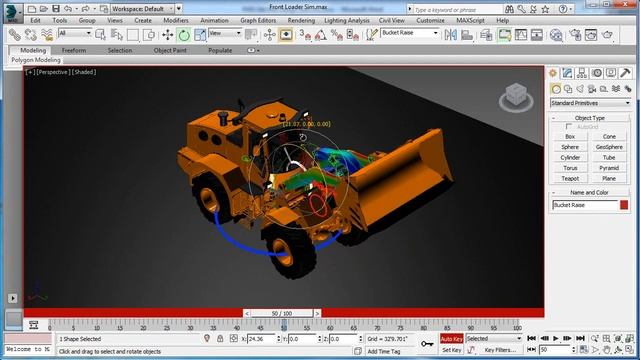
Task: Switch to Motion command panel tab
Action: click(x=597, y=73)
